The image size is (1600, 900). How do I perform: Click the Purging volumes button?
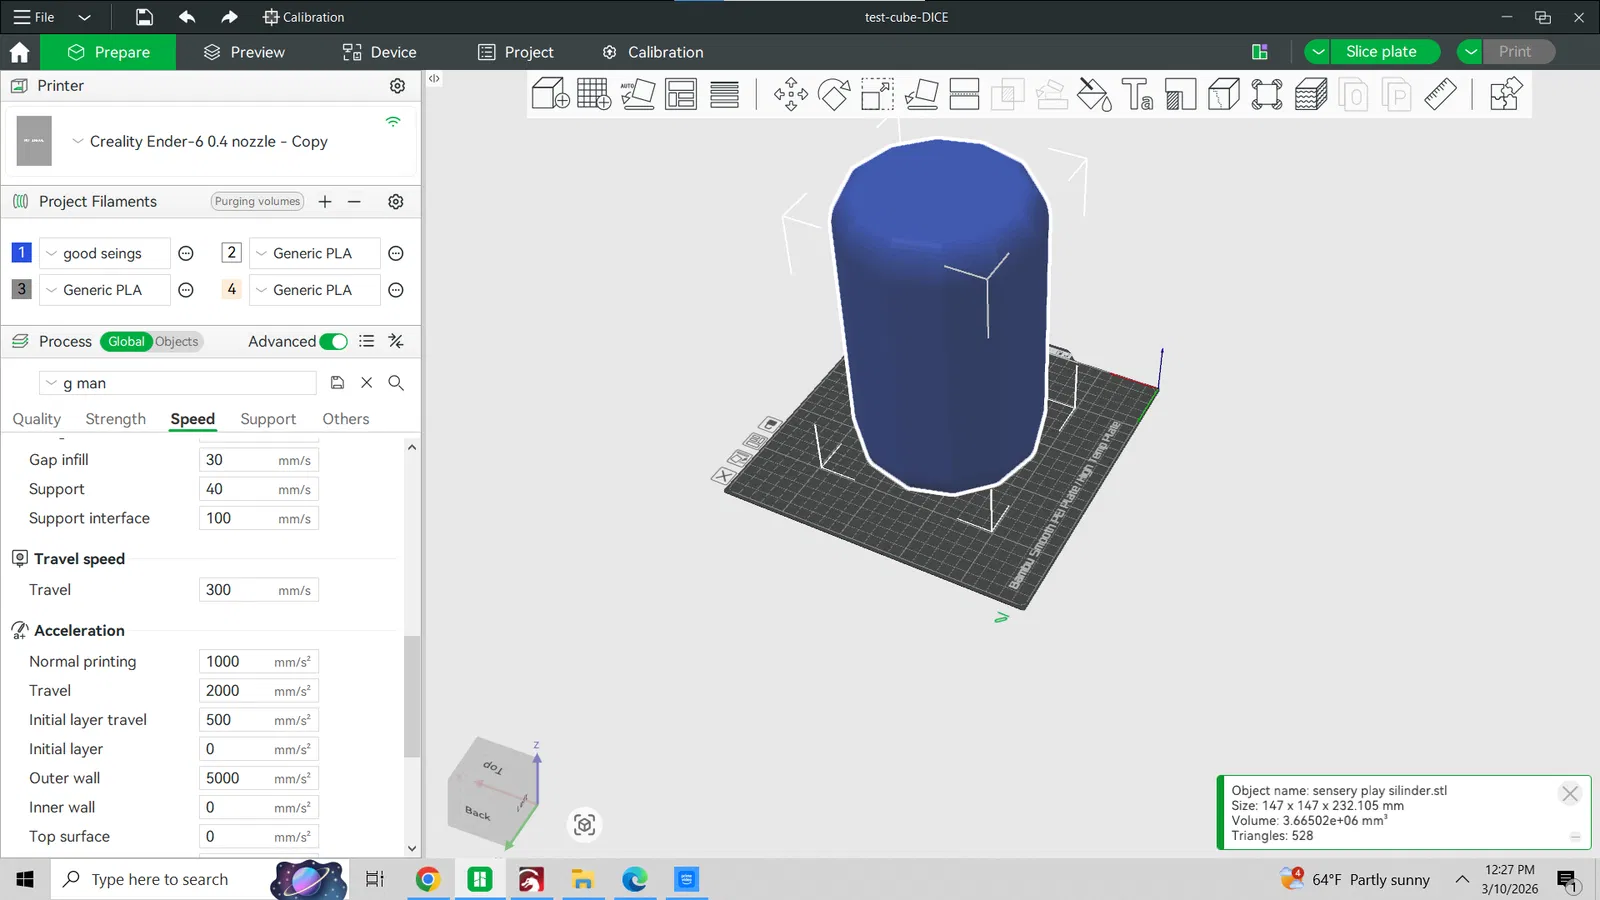(257, 202)
